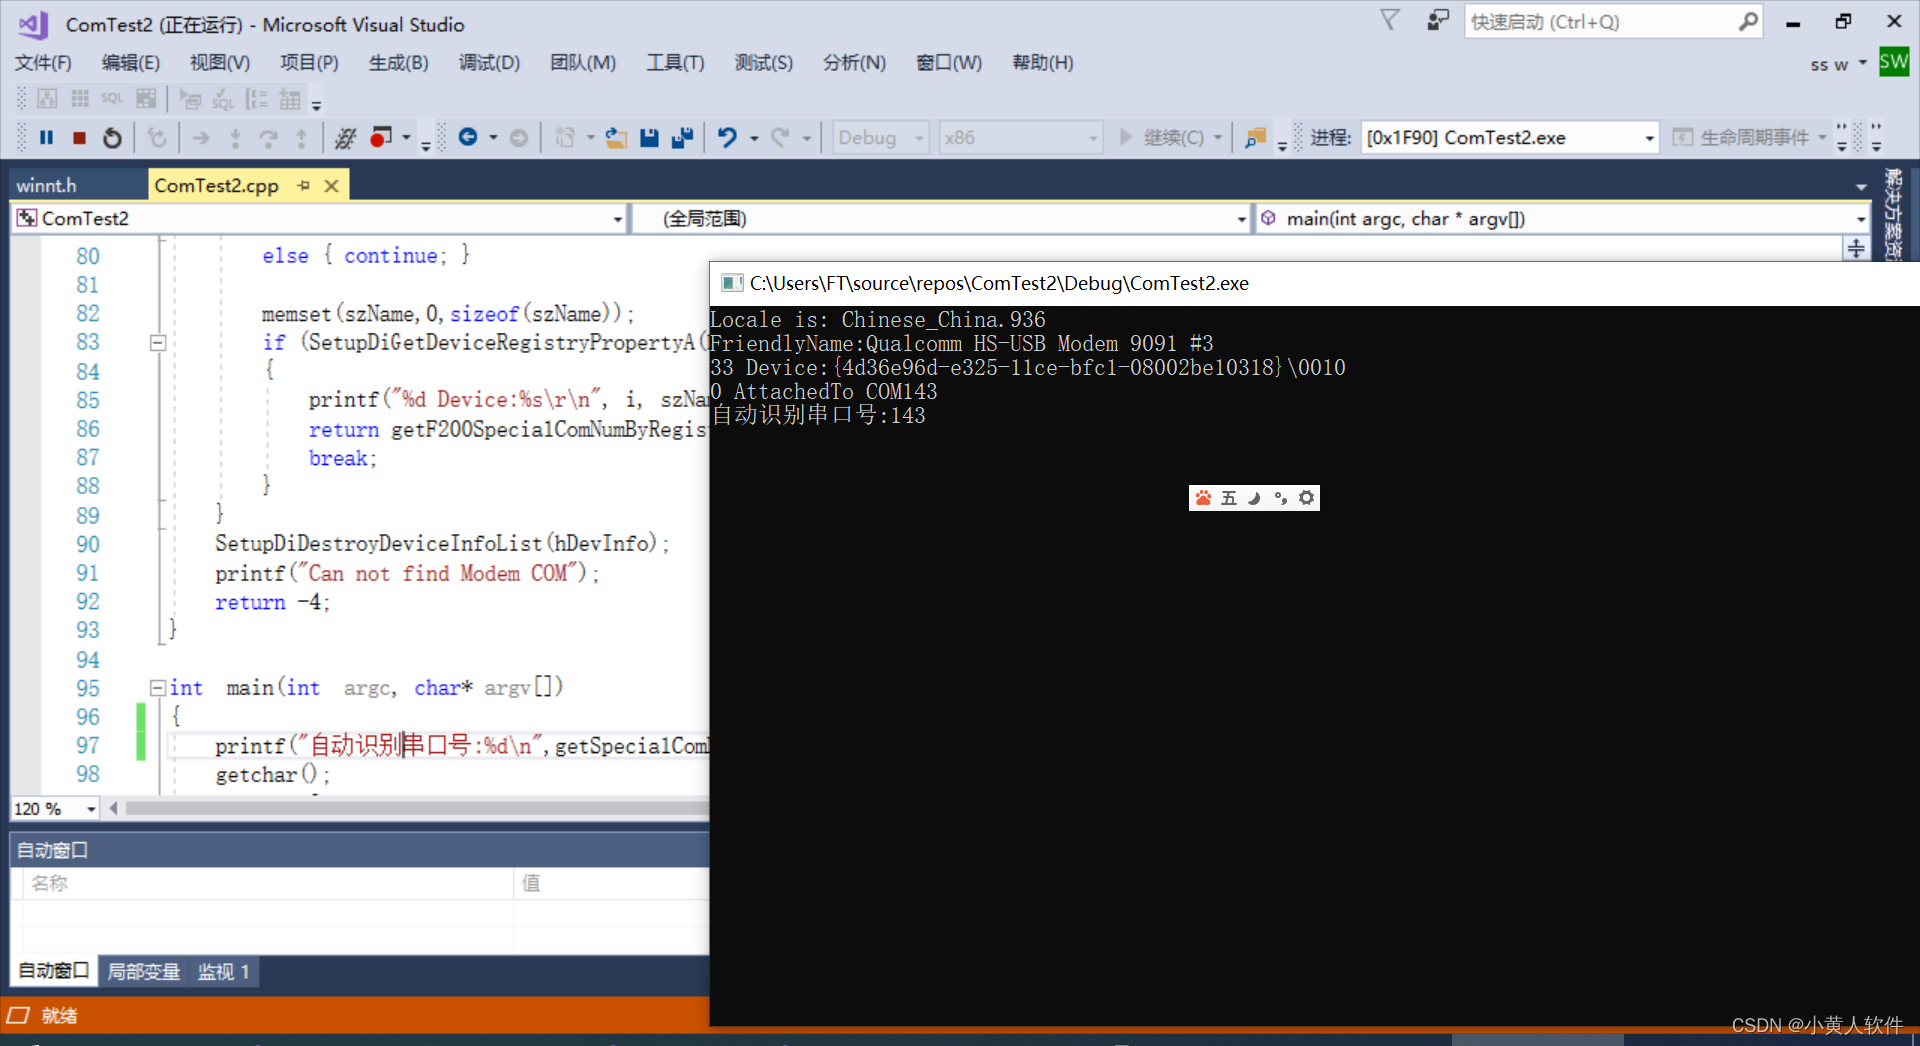Collapse main function at line 95
This screenshot has height=1046, width=1920.
[x=157, y=688]
